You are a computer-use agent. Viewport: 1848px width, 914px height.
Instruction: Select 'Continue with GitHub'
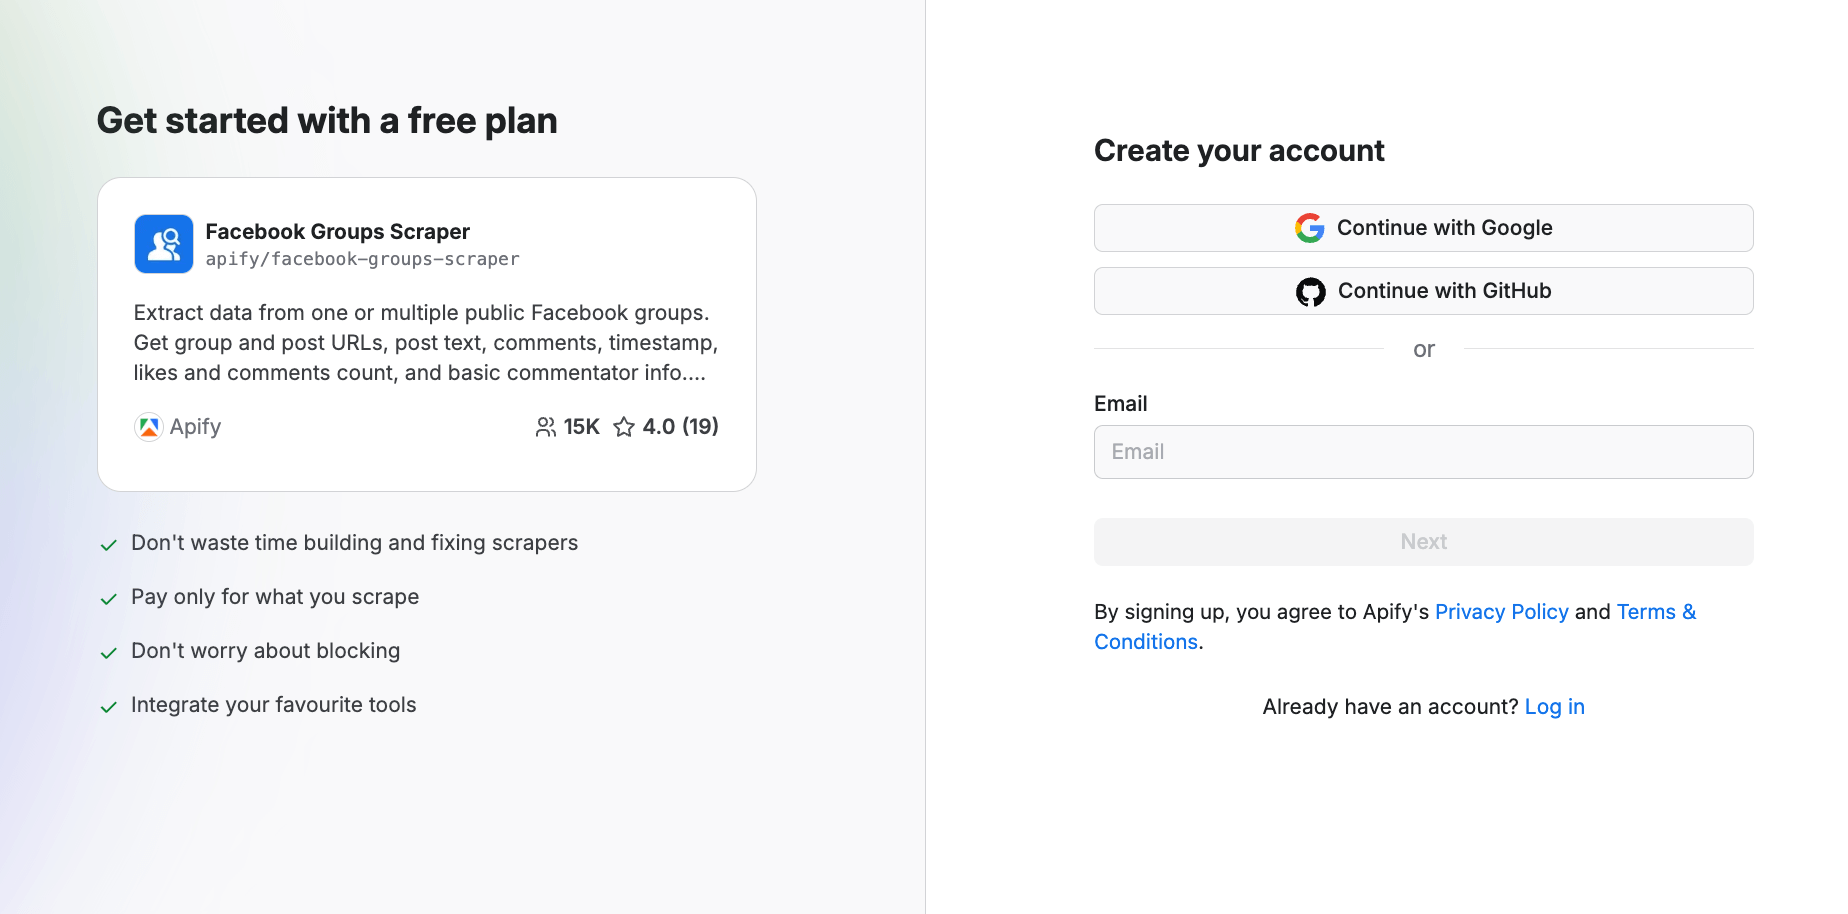[1423, 291]
